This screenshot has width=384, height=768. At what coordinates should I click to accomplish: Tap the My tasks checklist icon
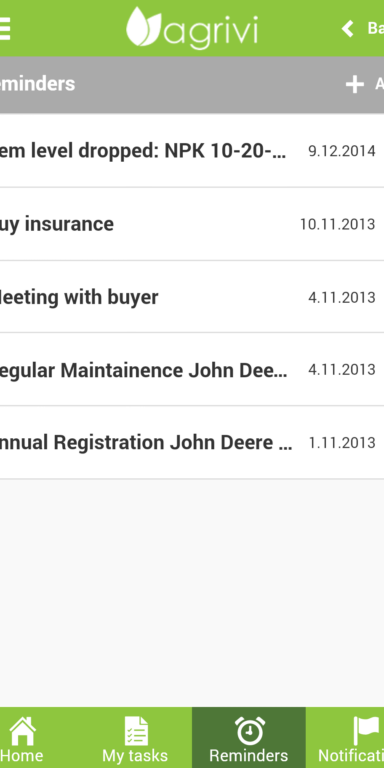[x=136, y=731]
